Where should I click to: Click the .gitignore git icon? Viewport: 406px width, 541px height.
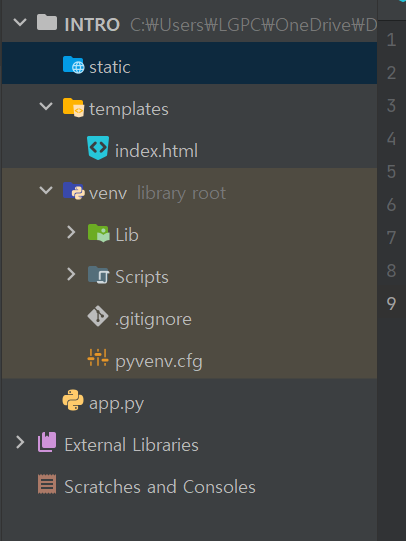tap(98, 316)
